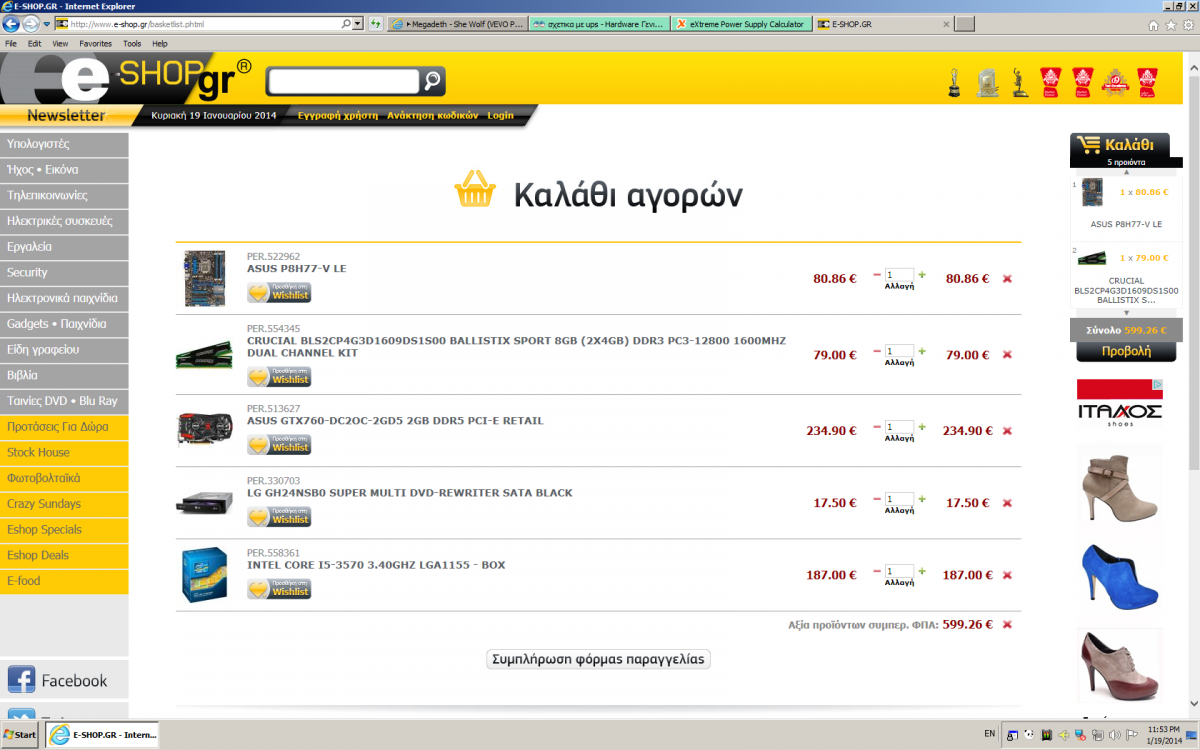Remove ASUS P8H77-V LE with red X
This screenshot has width=1200, height=750.
[x=1007, y=279]
